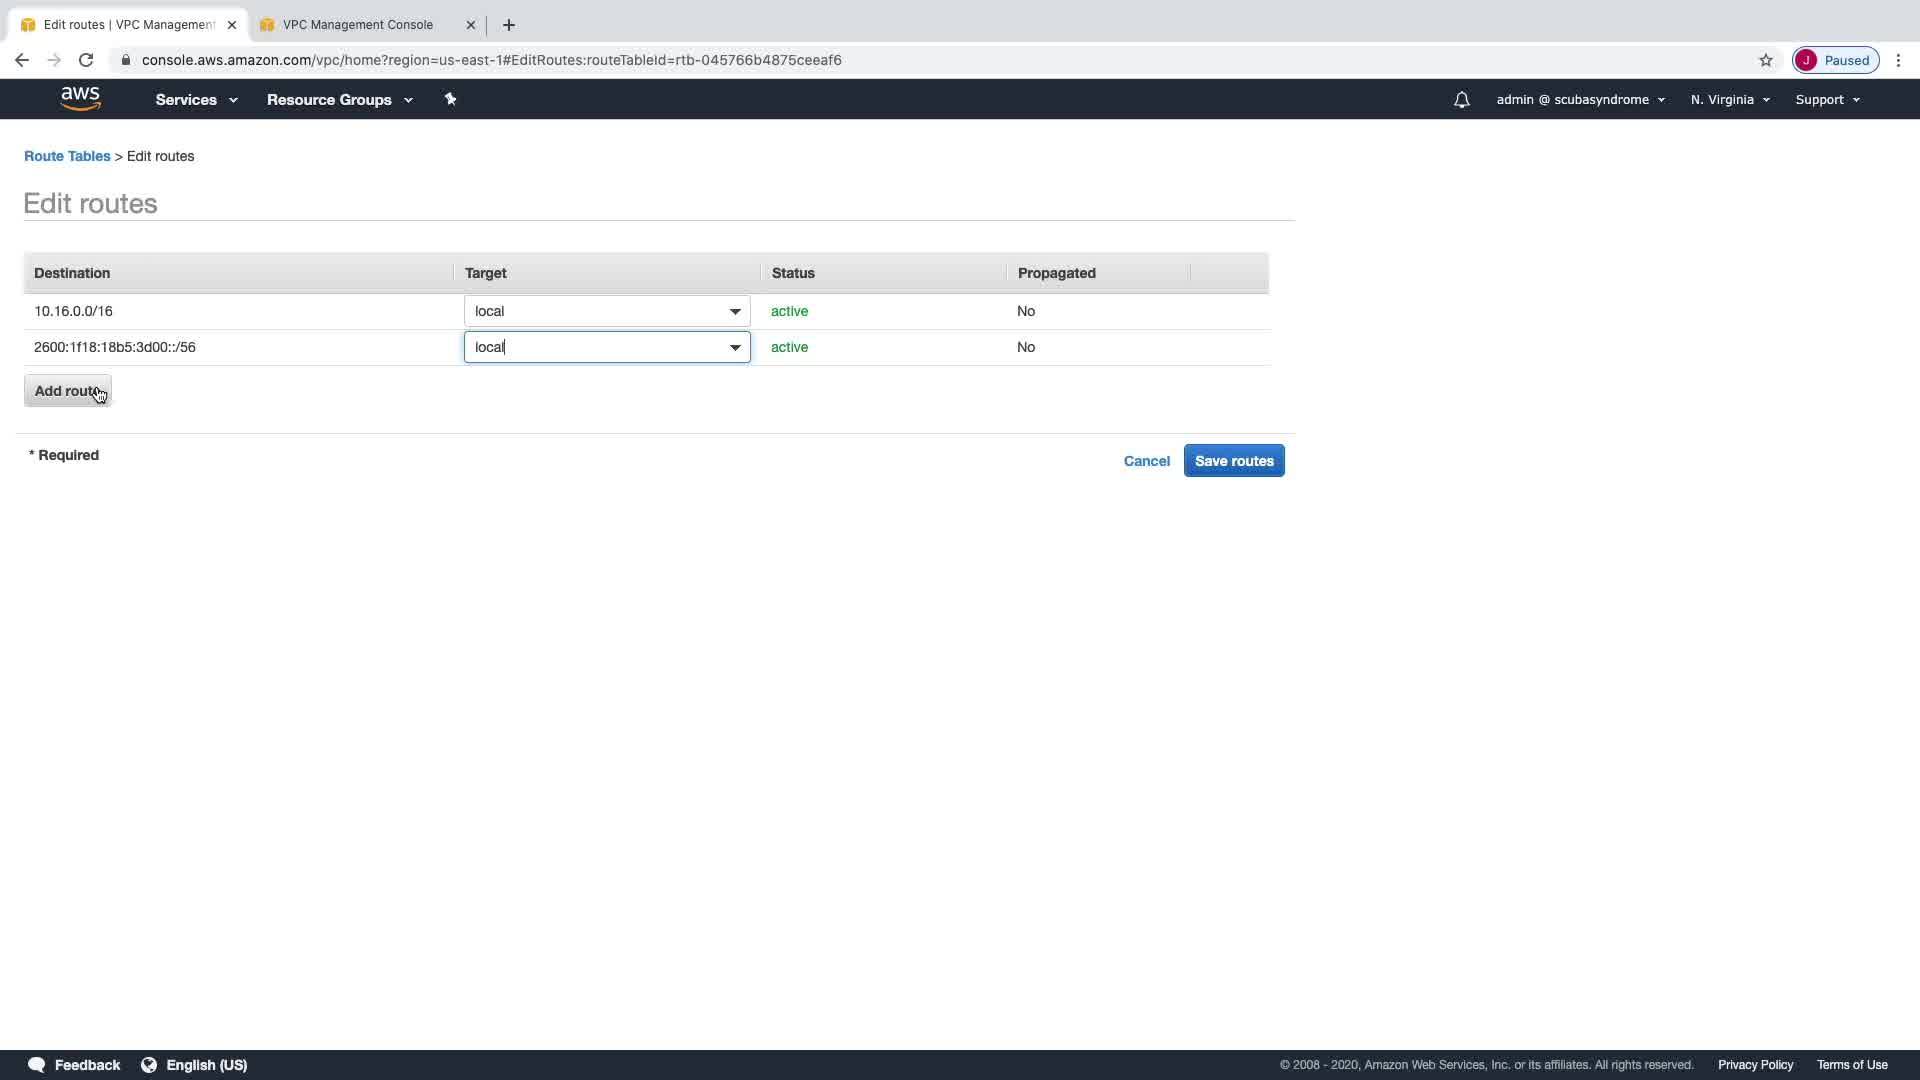Switch to VPC Management Console tab

pos(358,25)
